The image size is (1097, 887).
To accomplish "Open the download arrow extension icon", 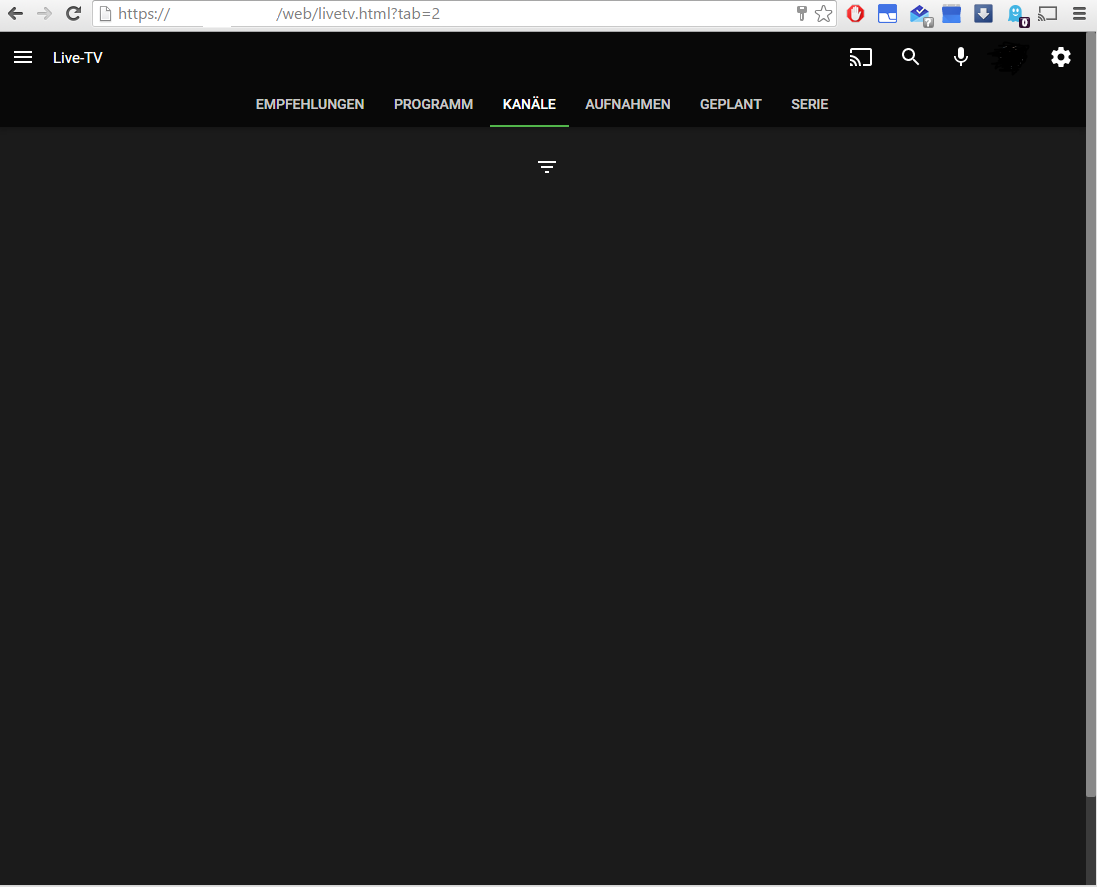I will [983, 13].
